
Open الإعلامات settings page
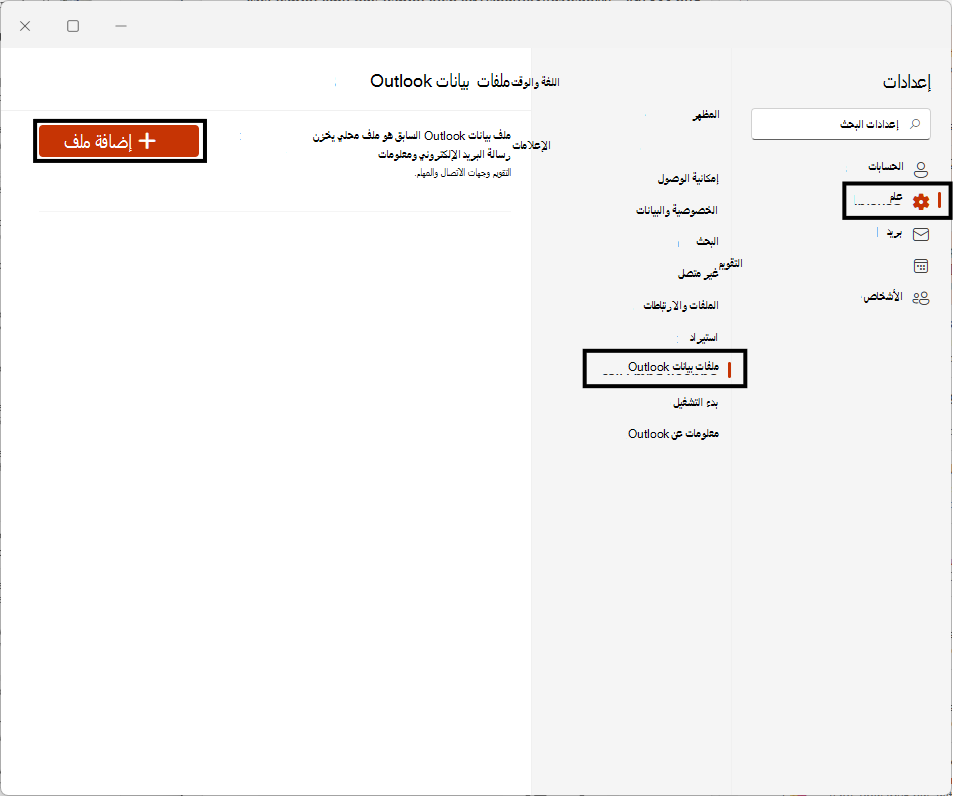point(531,145)
